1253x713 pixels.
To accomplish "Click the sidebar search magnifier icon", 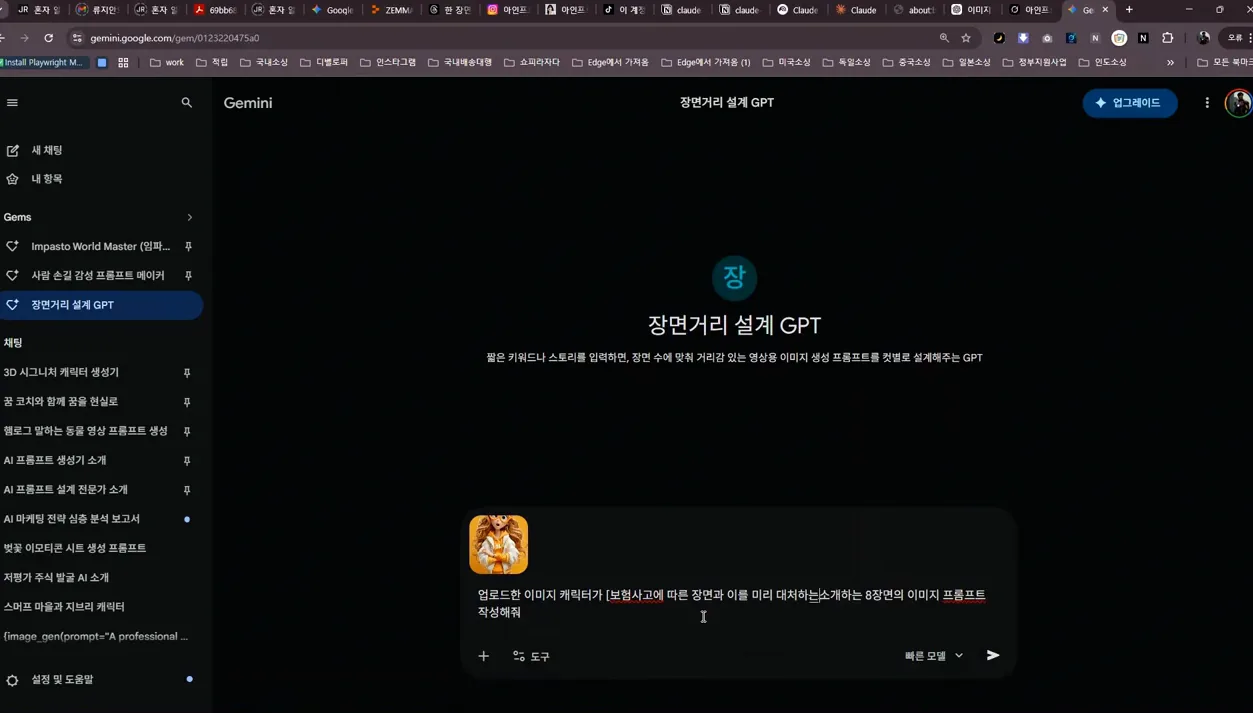I will [186, 103].
